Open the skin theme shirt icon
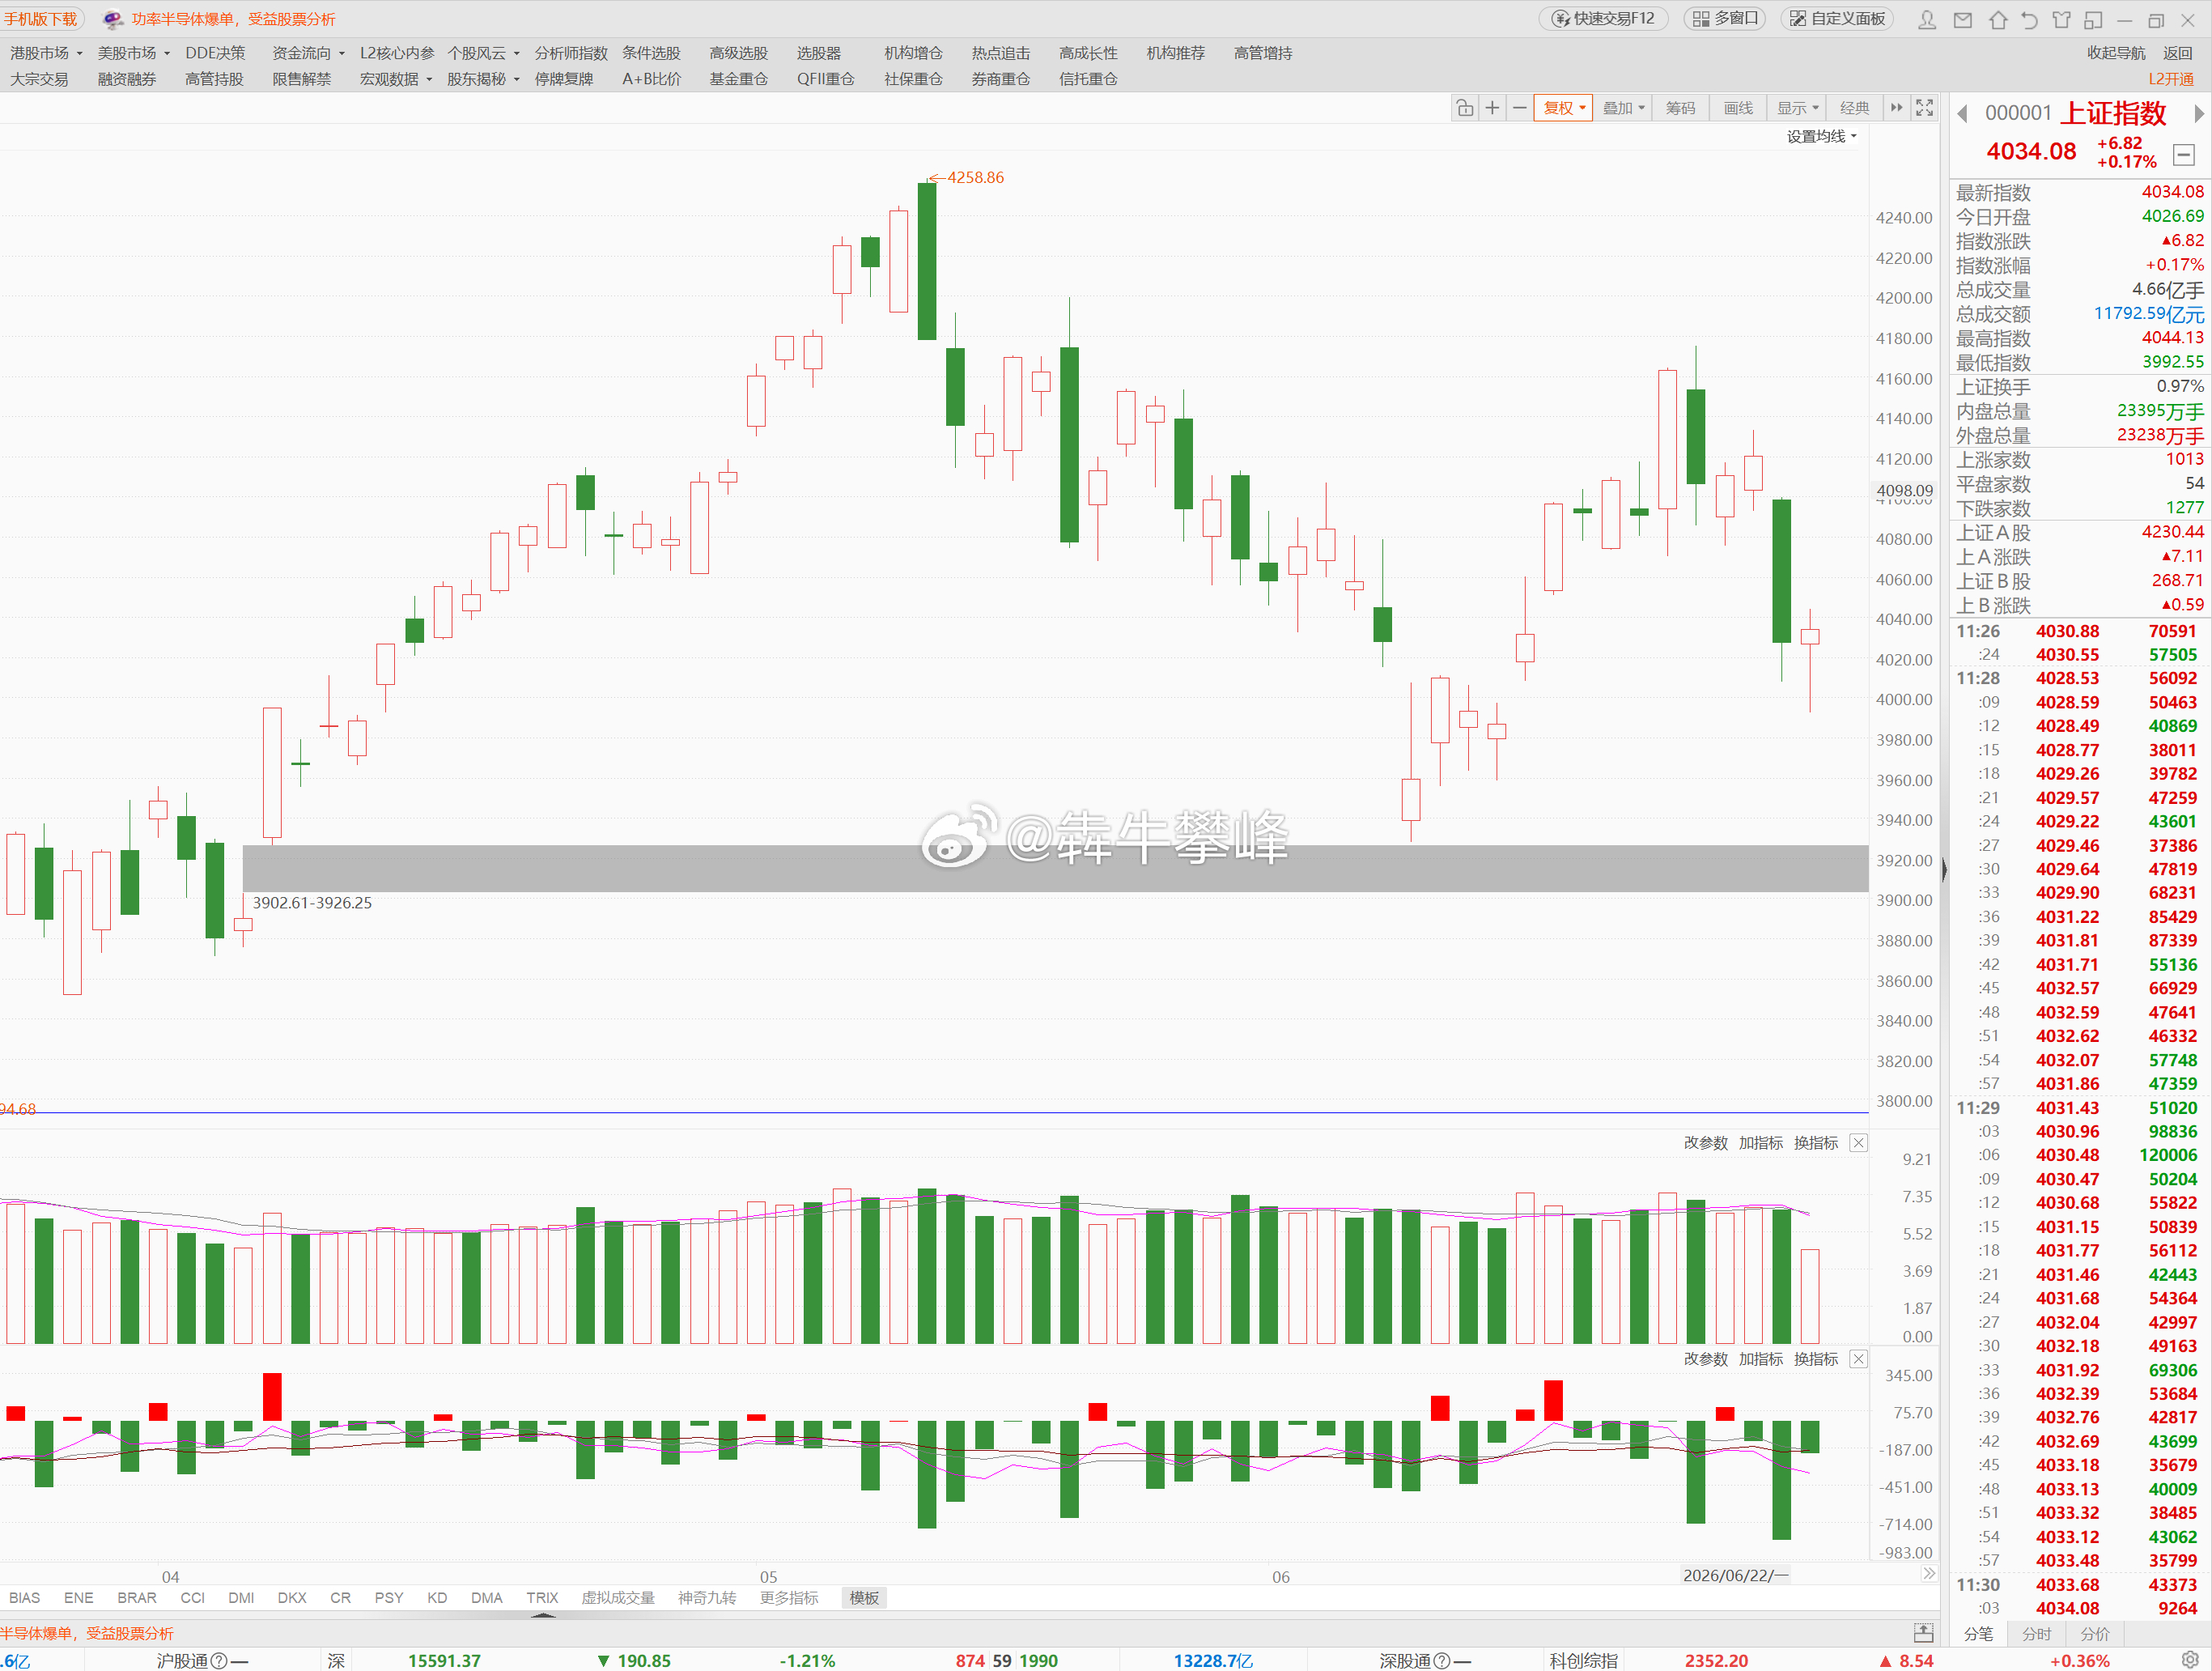The image size is (2212, 1671). tap(2061, 19)
